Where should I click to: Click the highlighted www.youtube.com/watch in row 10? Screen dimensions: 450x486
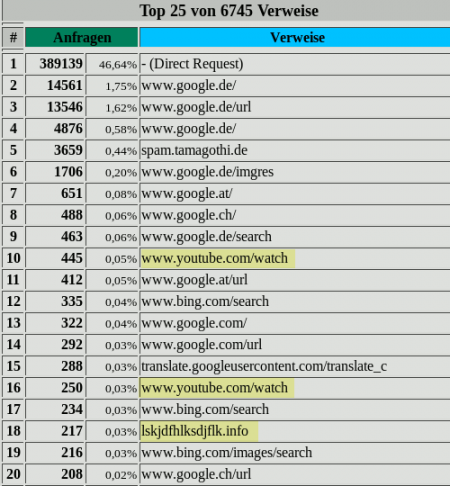tap(214, 258)
